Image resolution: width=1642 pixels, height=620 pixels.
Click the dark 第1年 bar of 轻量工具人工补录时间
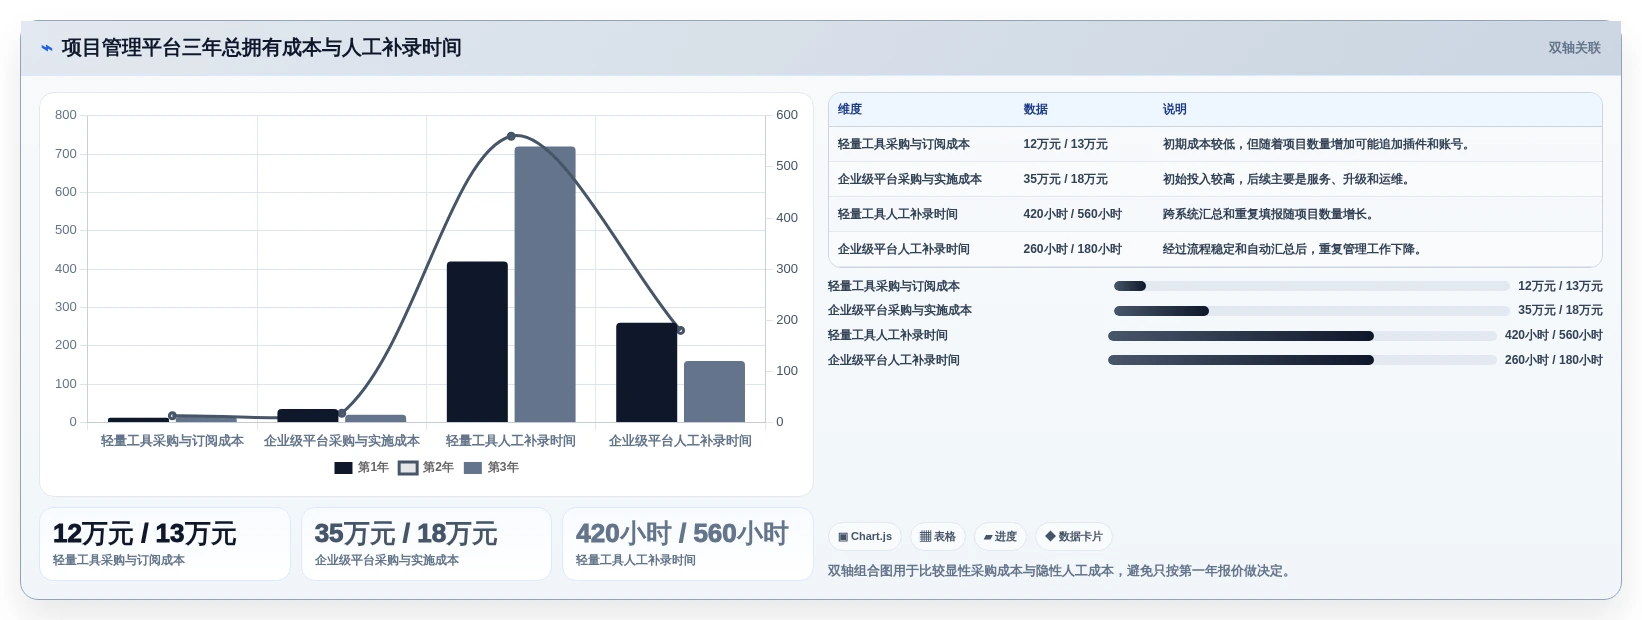click(477, 342)
